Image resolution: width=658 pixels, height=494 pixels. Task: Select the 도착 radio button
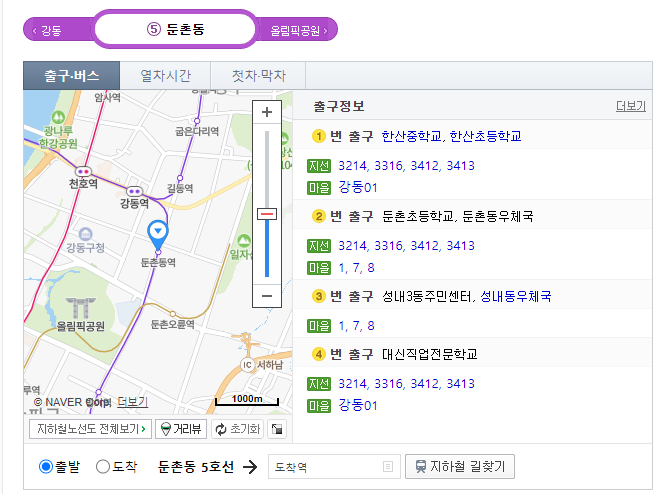[x=103, y=467]
